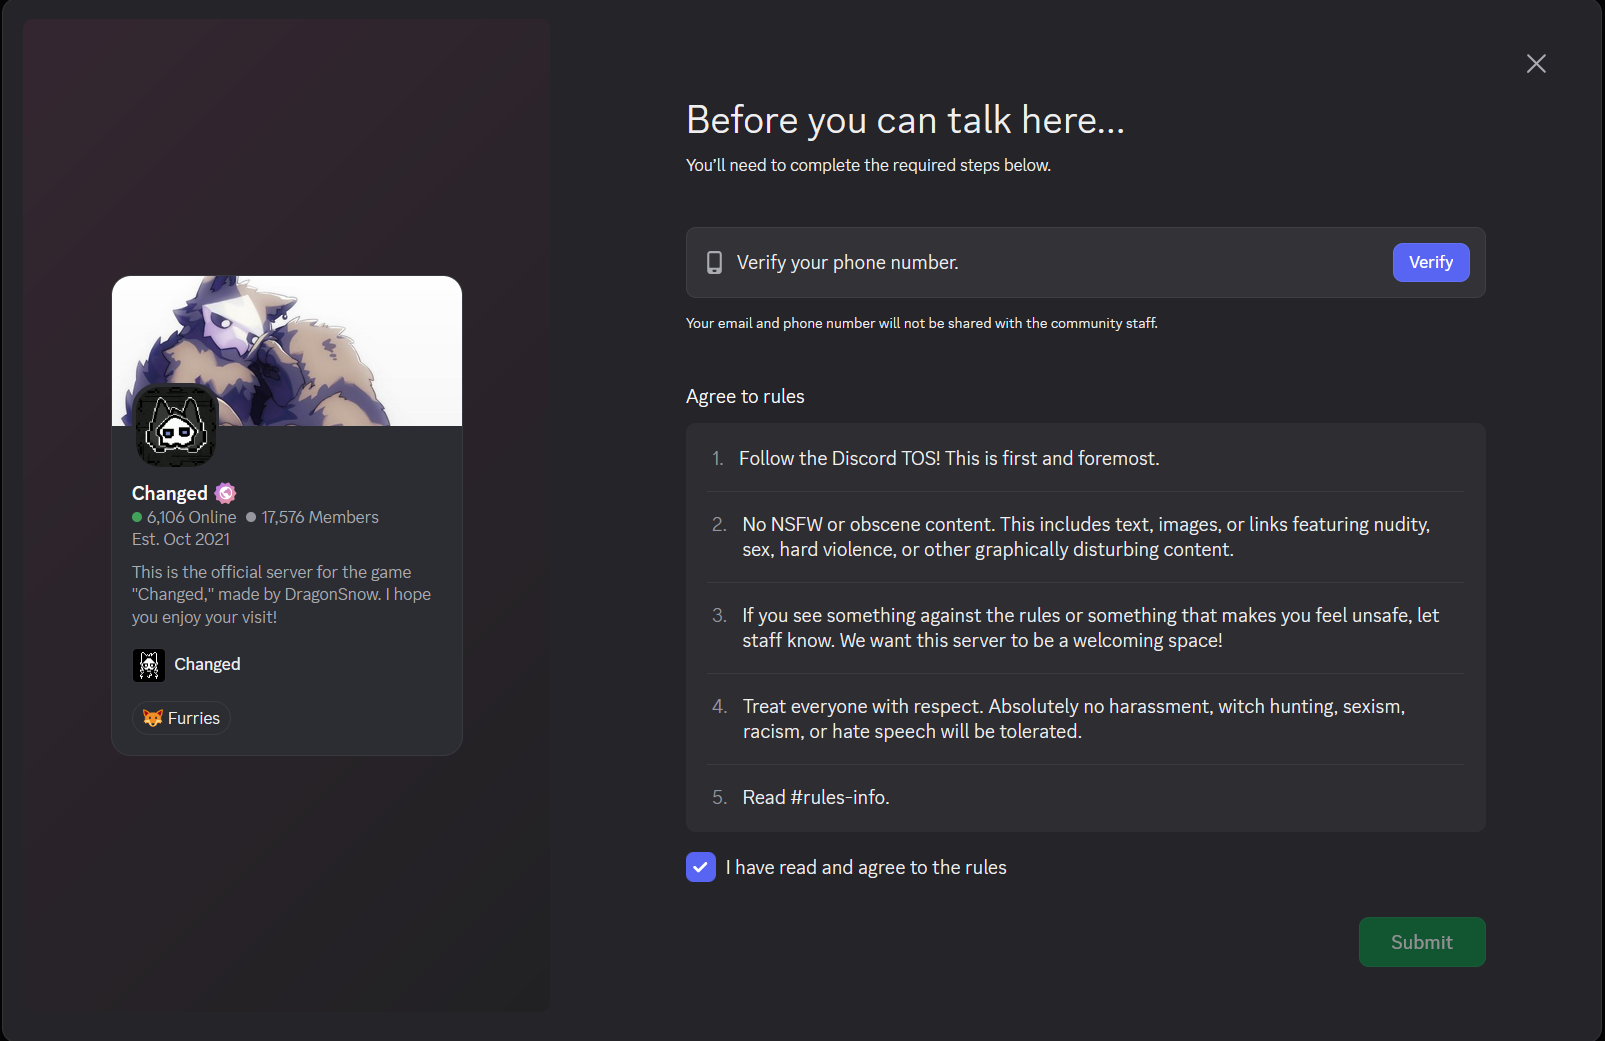The width and height of the screenshot is (1605, 1041).
Task: Click the '17,576 Members' count
Action: click(x=320, y=517)
